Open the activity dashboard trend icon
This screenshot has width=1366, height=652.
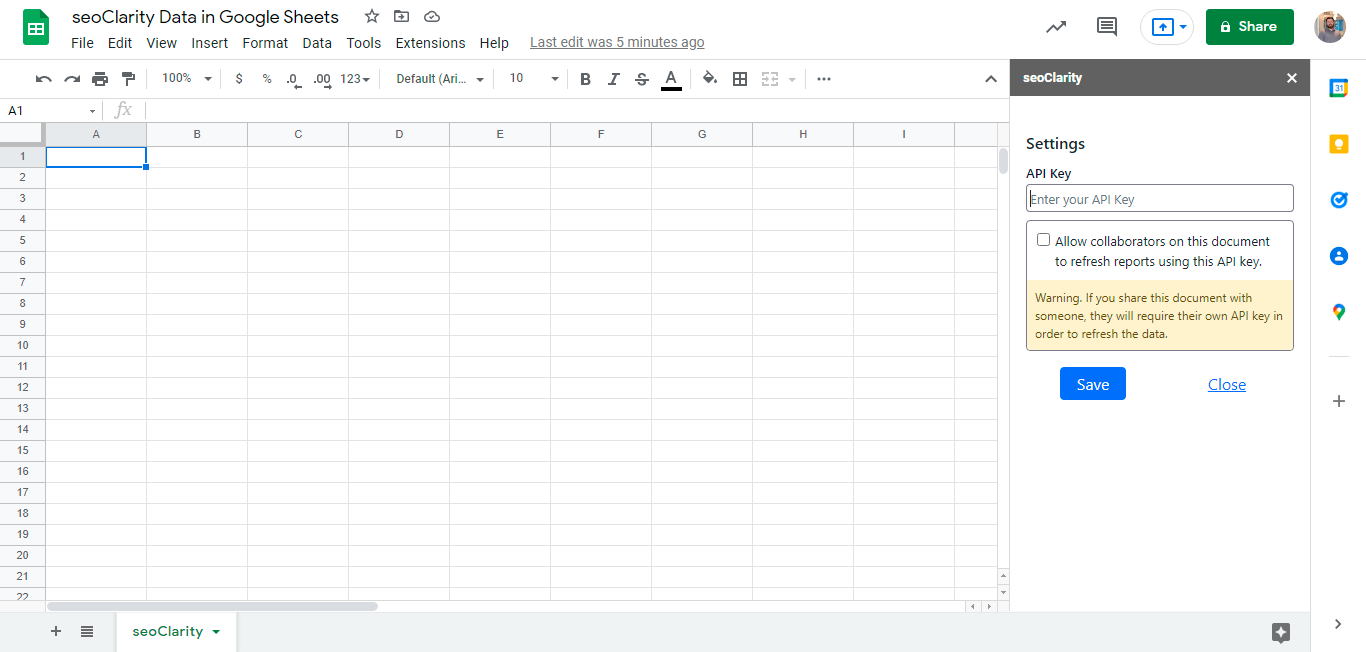[x=1056, y=27]
